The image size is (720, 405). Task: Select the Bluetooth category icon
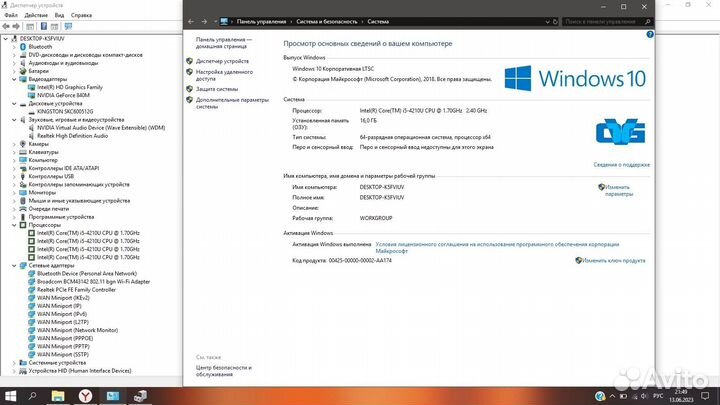[23, 47]
